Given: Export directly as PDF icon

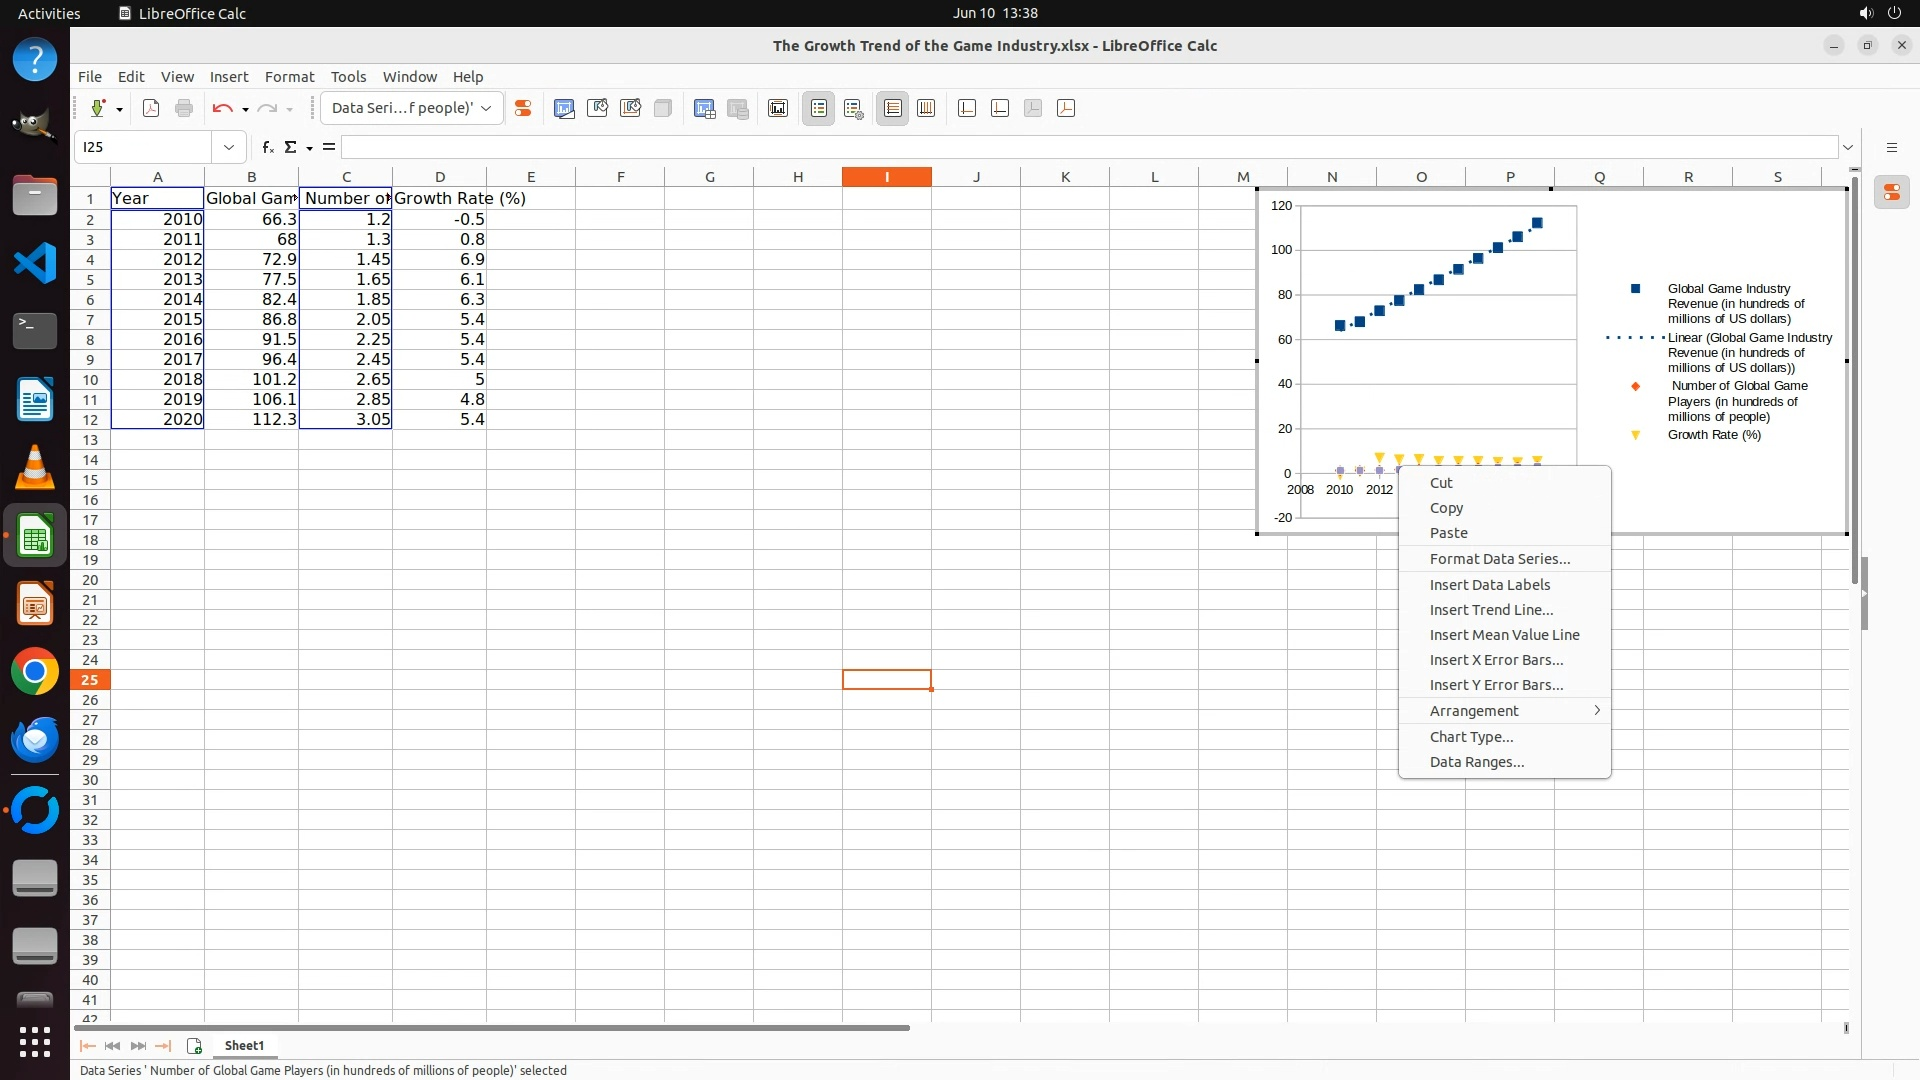Looking at the screenshot, I should coord(151,108).
